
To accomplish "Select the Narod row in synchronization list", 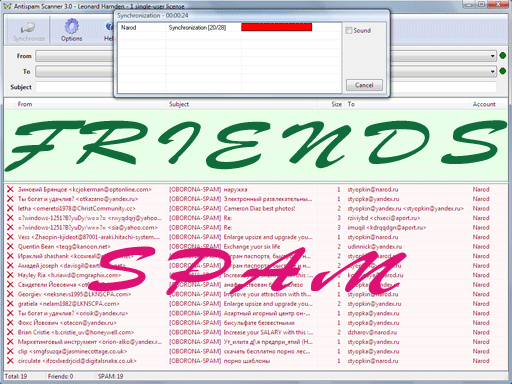I will [x=230, y=28].
